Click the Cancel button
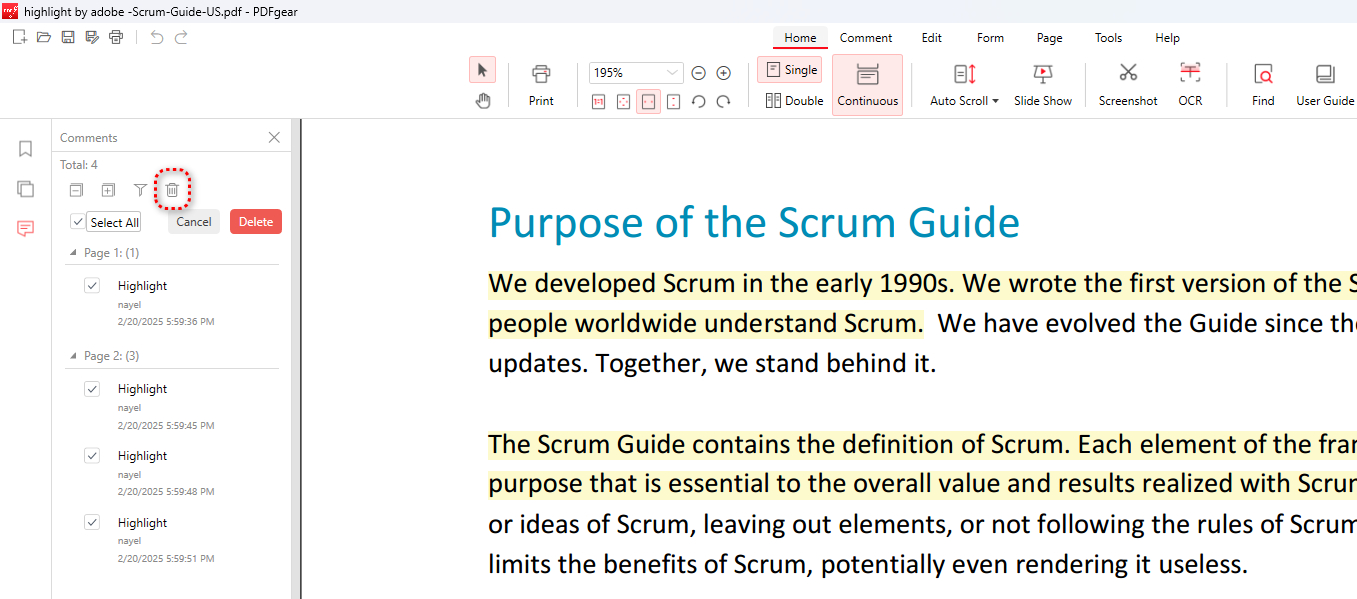The width and height of the screenshot is (1357, 599). [x=194, y=222]
